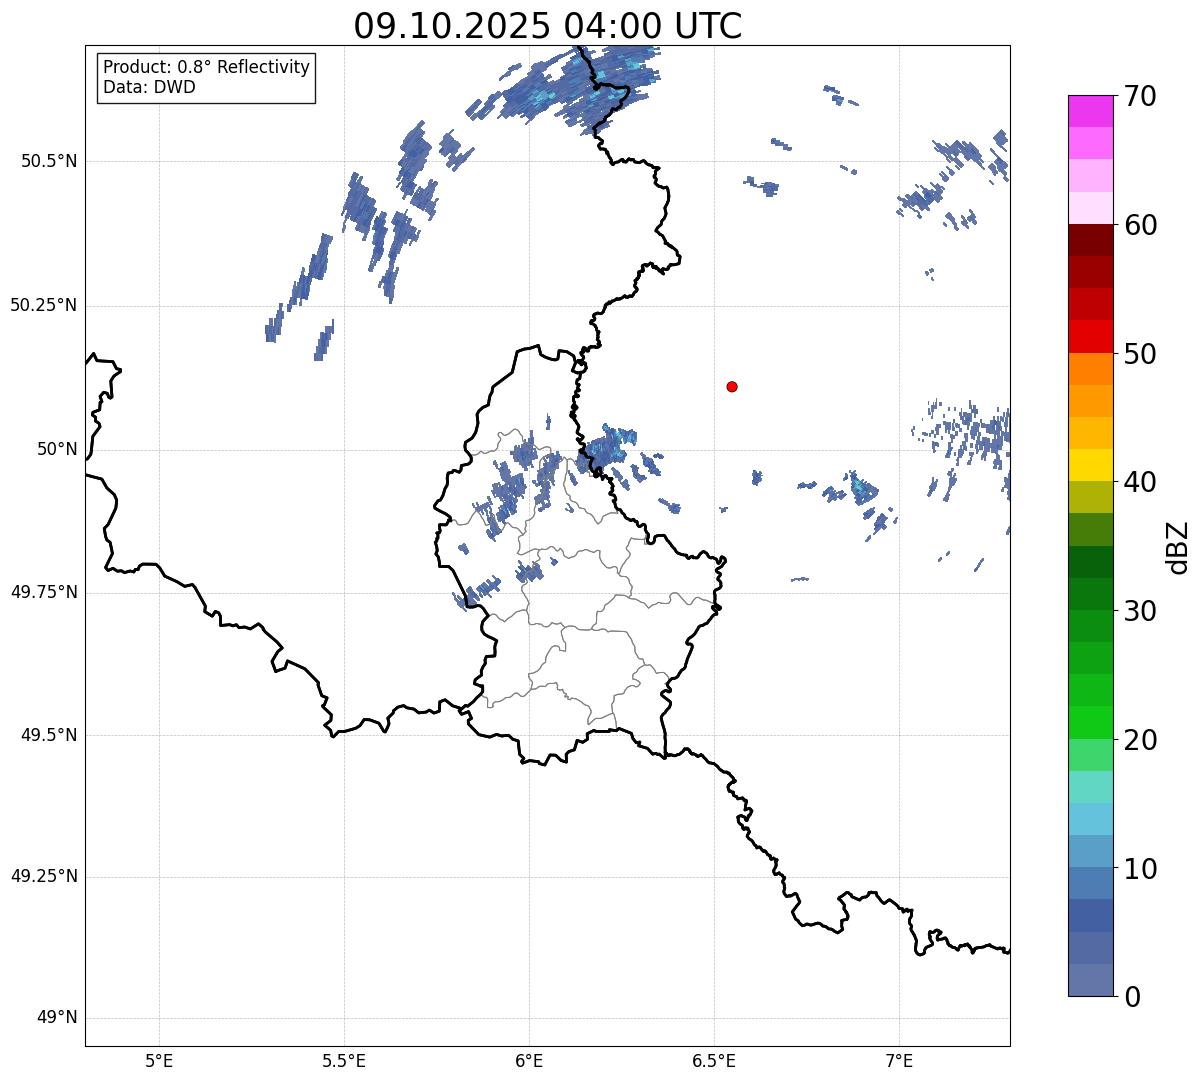Click the colorbar tick value 10

click(x=1140, y=868)
